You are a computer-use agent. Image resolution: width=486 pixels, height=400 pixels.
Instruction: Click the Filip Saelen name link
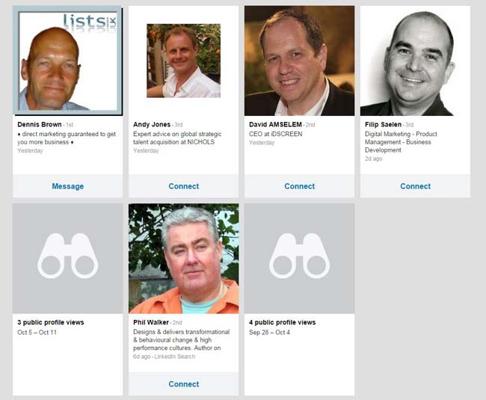click(x=383, y=124)
